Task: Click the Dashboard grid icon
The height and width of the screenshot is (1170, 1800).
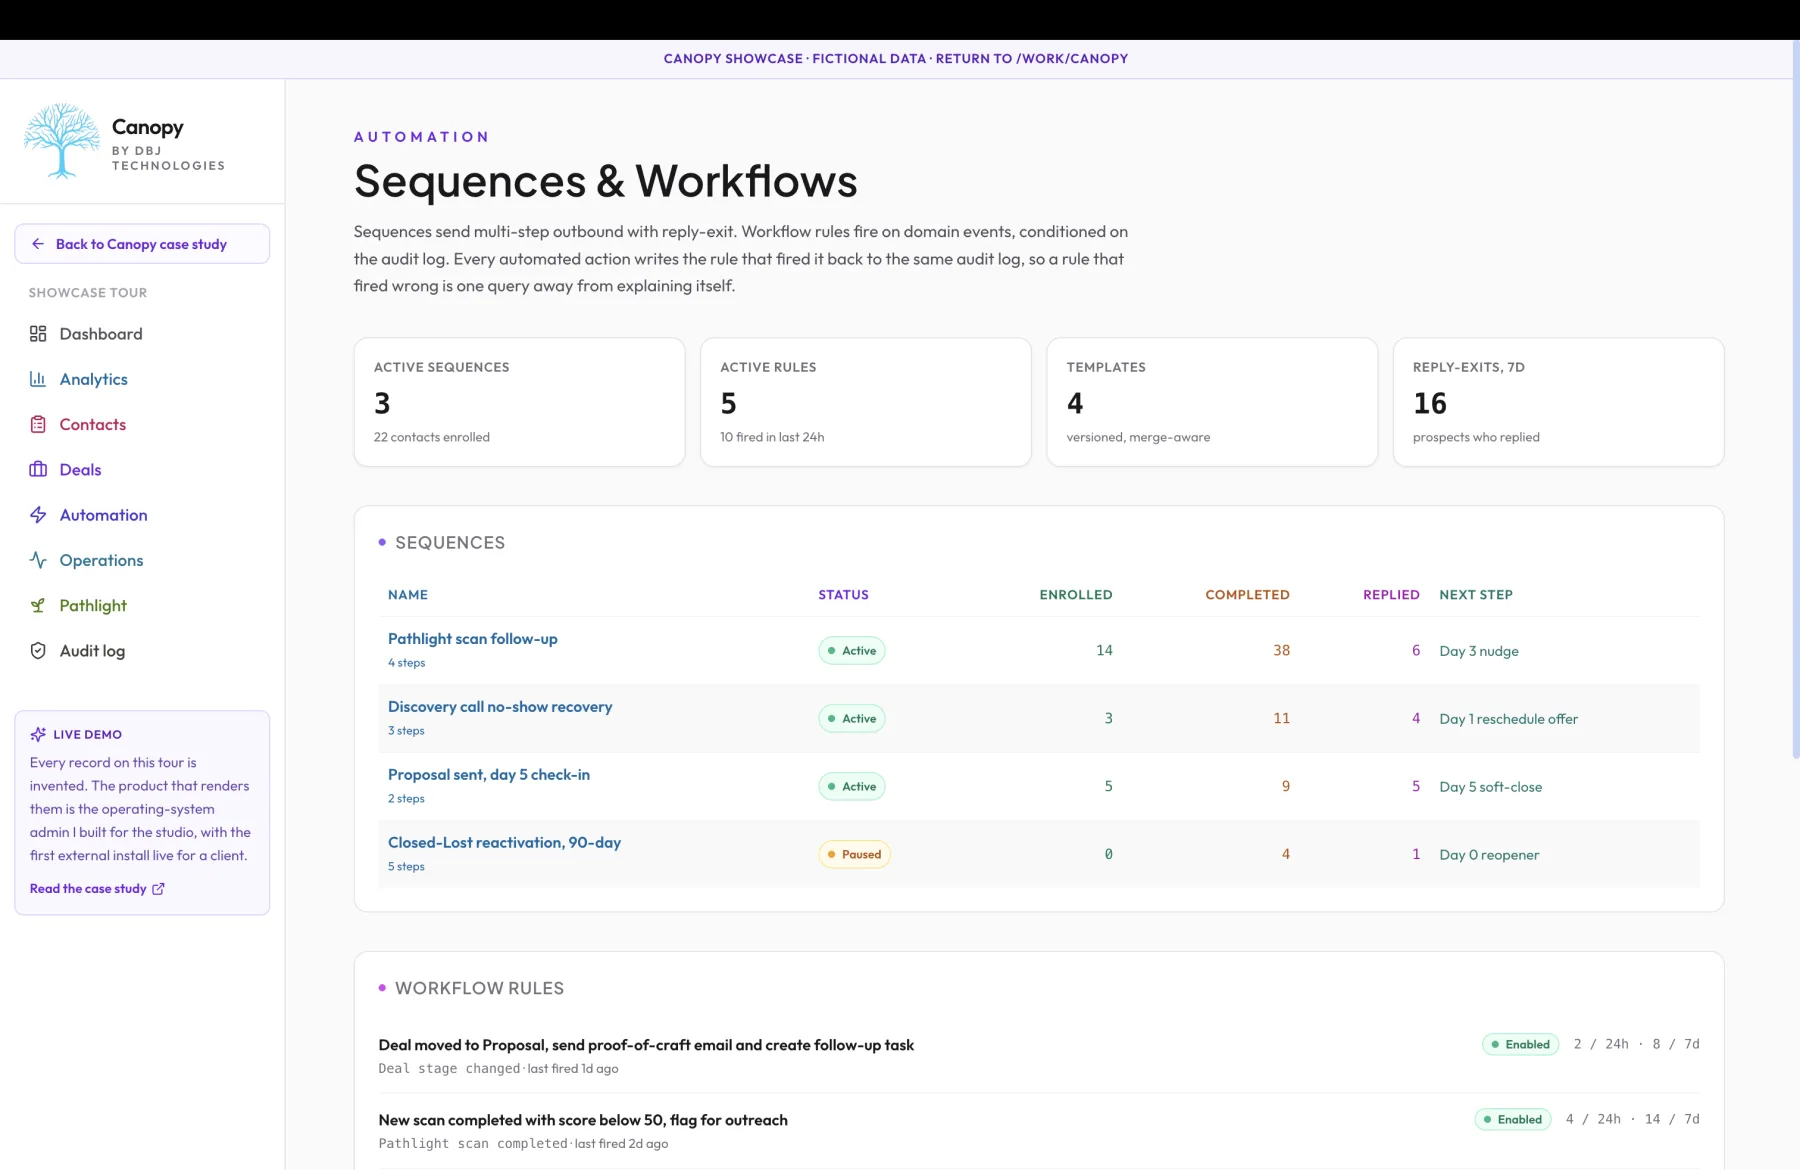Action: point(38,334)
